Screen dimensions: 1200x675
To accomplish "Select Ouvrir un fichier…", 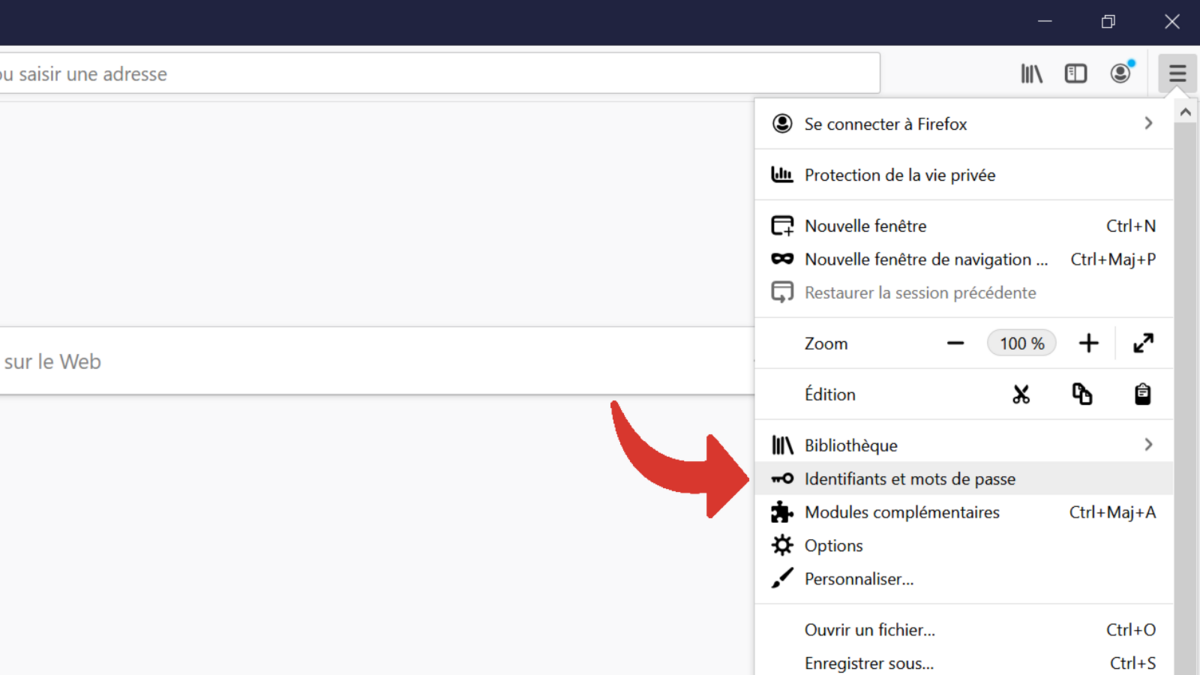I will [x=964, y=630].
